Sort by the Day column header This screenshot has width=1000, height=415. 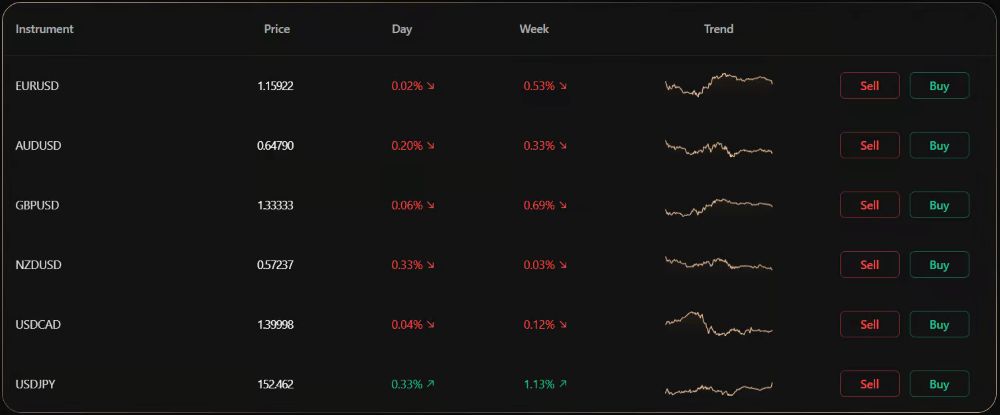click(x=402, y=29)
